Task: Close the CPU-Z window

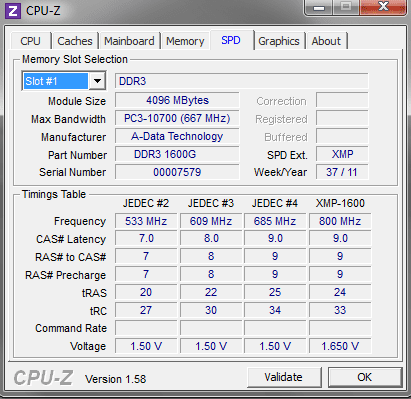Action: click(x=383, y=7)
